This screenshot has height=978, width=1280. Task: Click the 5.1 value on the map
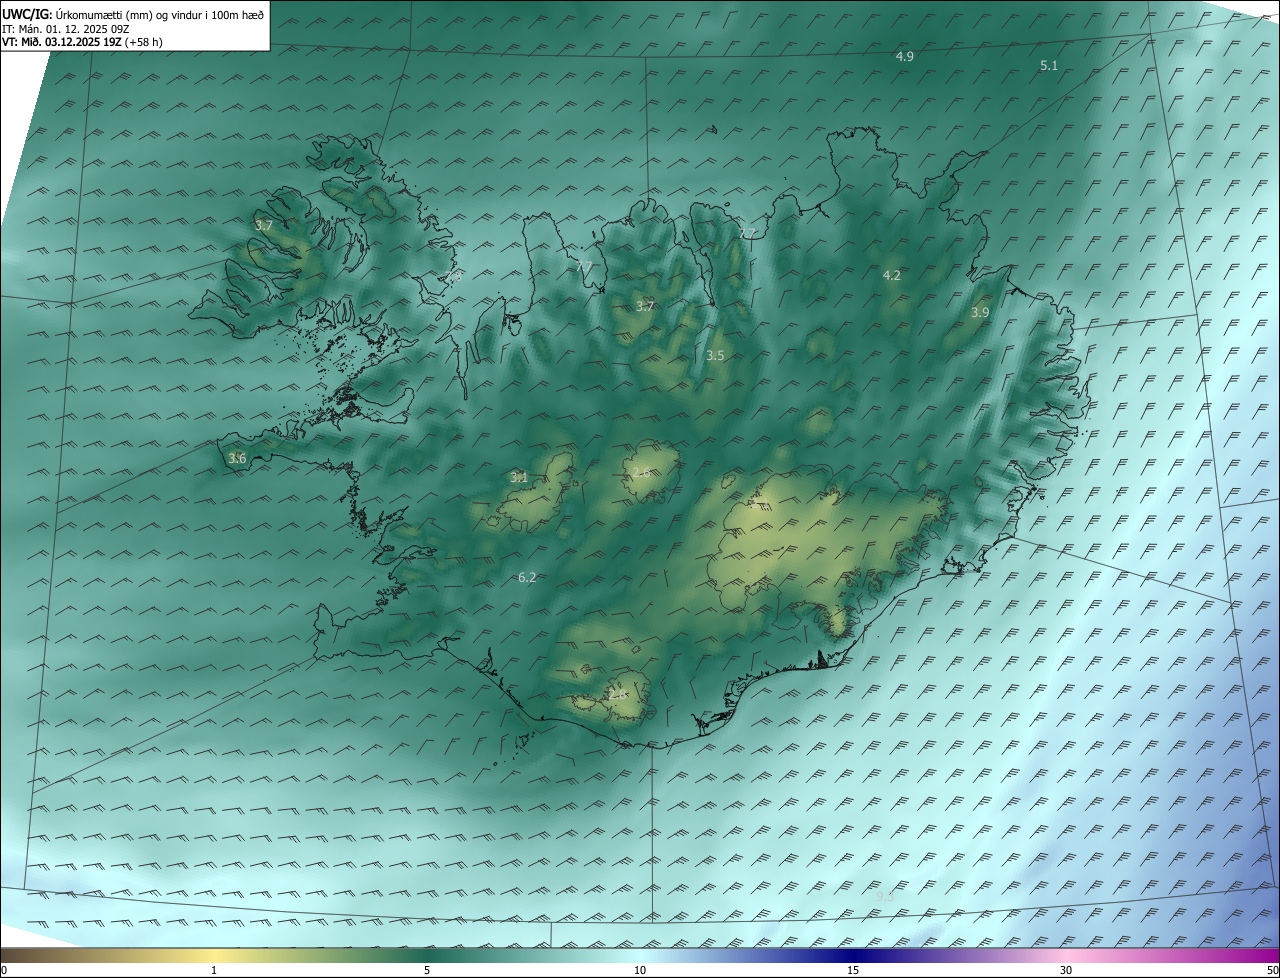click(x=1049, y=65)
